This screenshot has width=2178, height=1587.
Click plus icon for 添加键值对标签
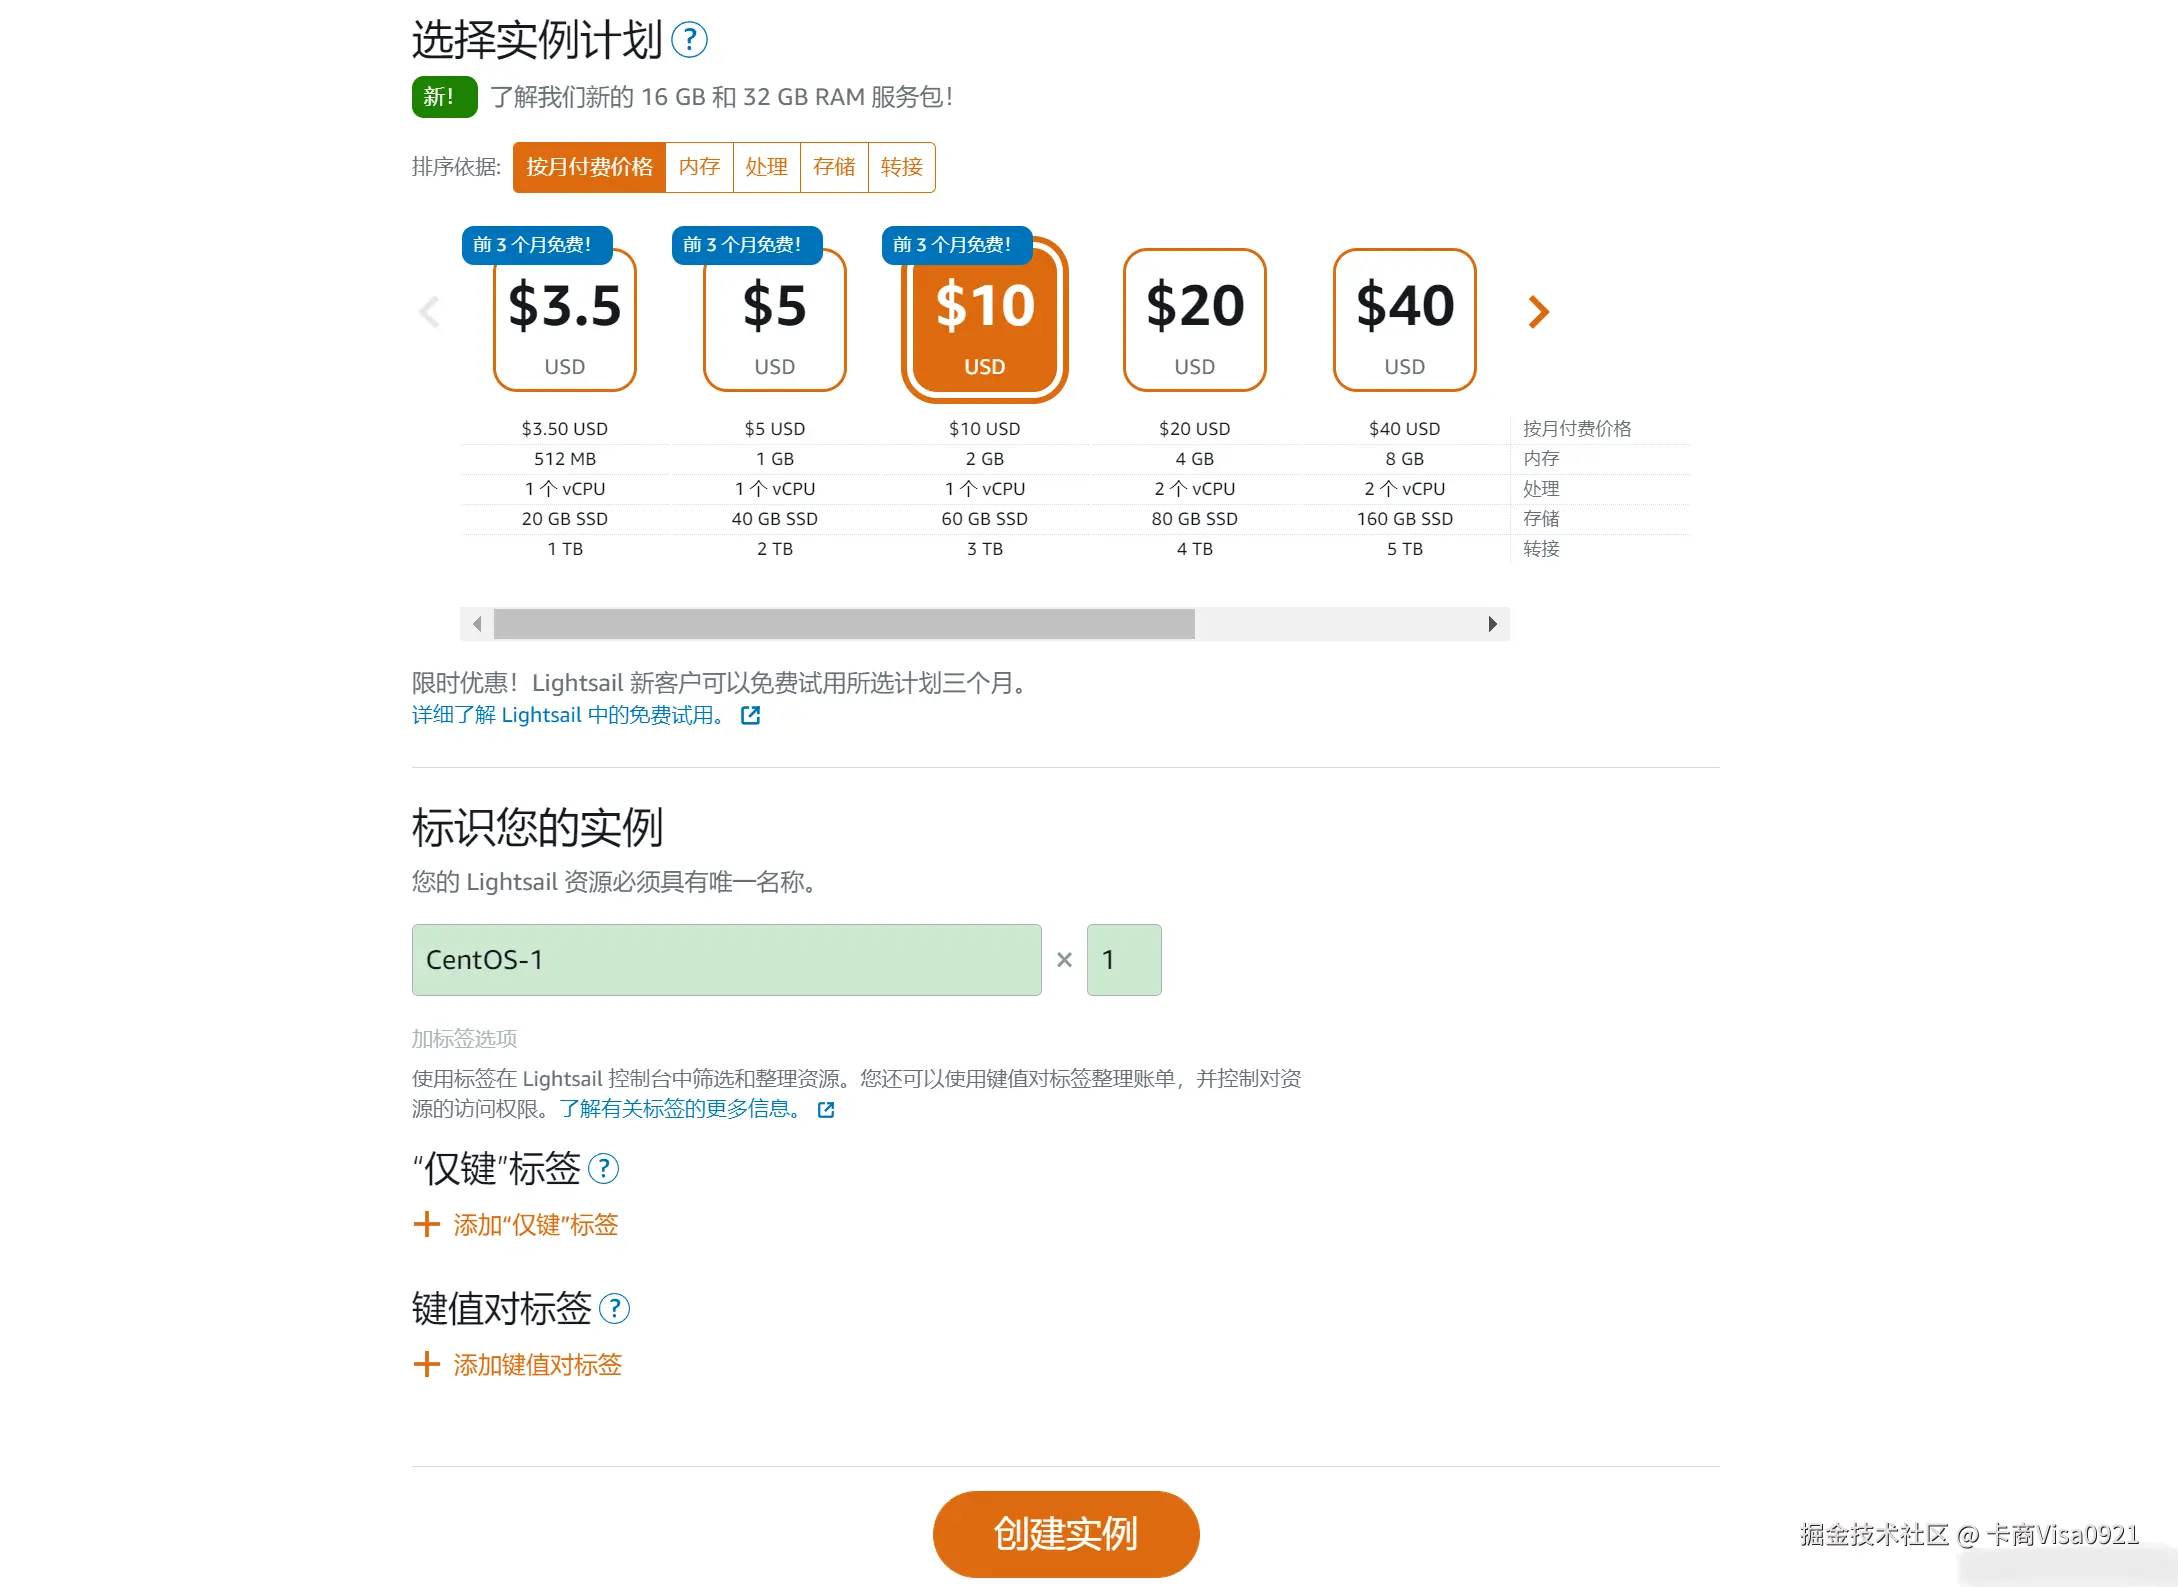pyautogui.click(x=426, y=1365)
